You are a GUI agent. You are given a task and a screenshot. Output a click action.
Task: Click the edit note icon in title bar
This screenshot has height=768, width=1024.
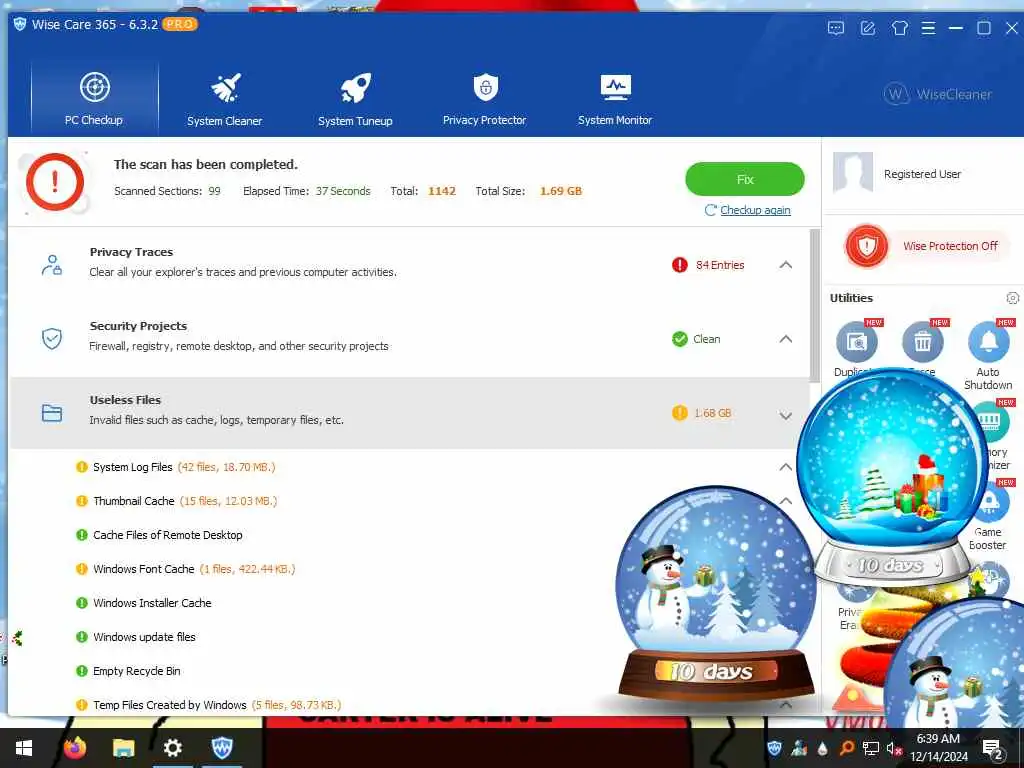[868, 28]
